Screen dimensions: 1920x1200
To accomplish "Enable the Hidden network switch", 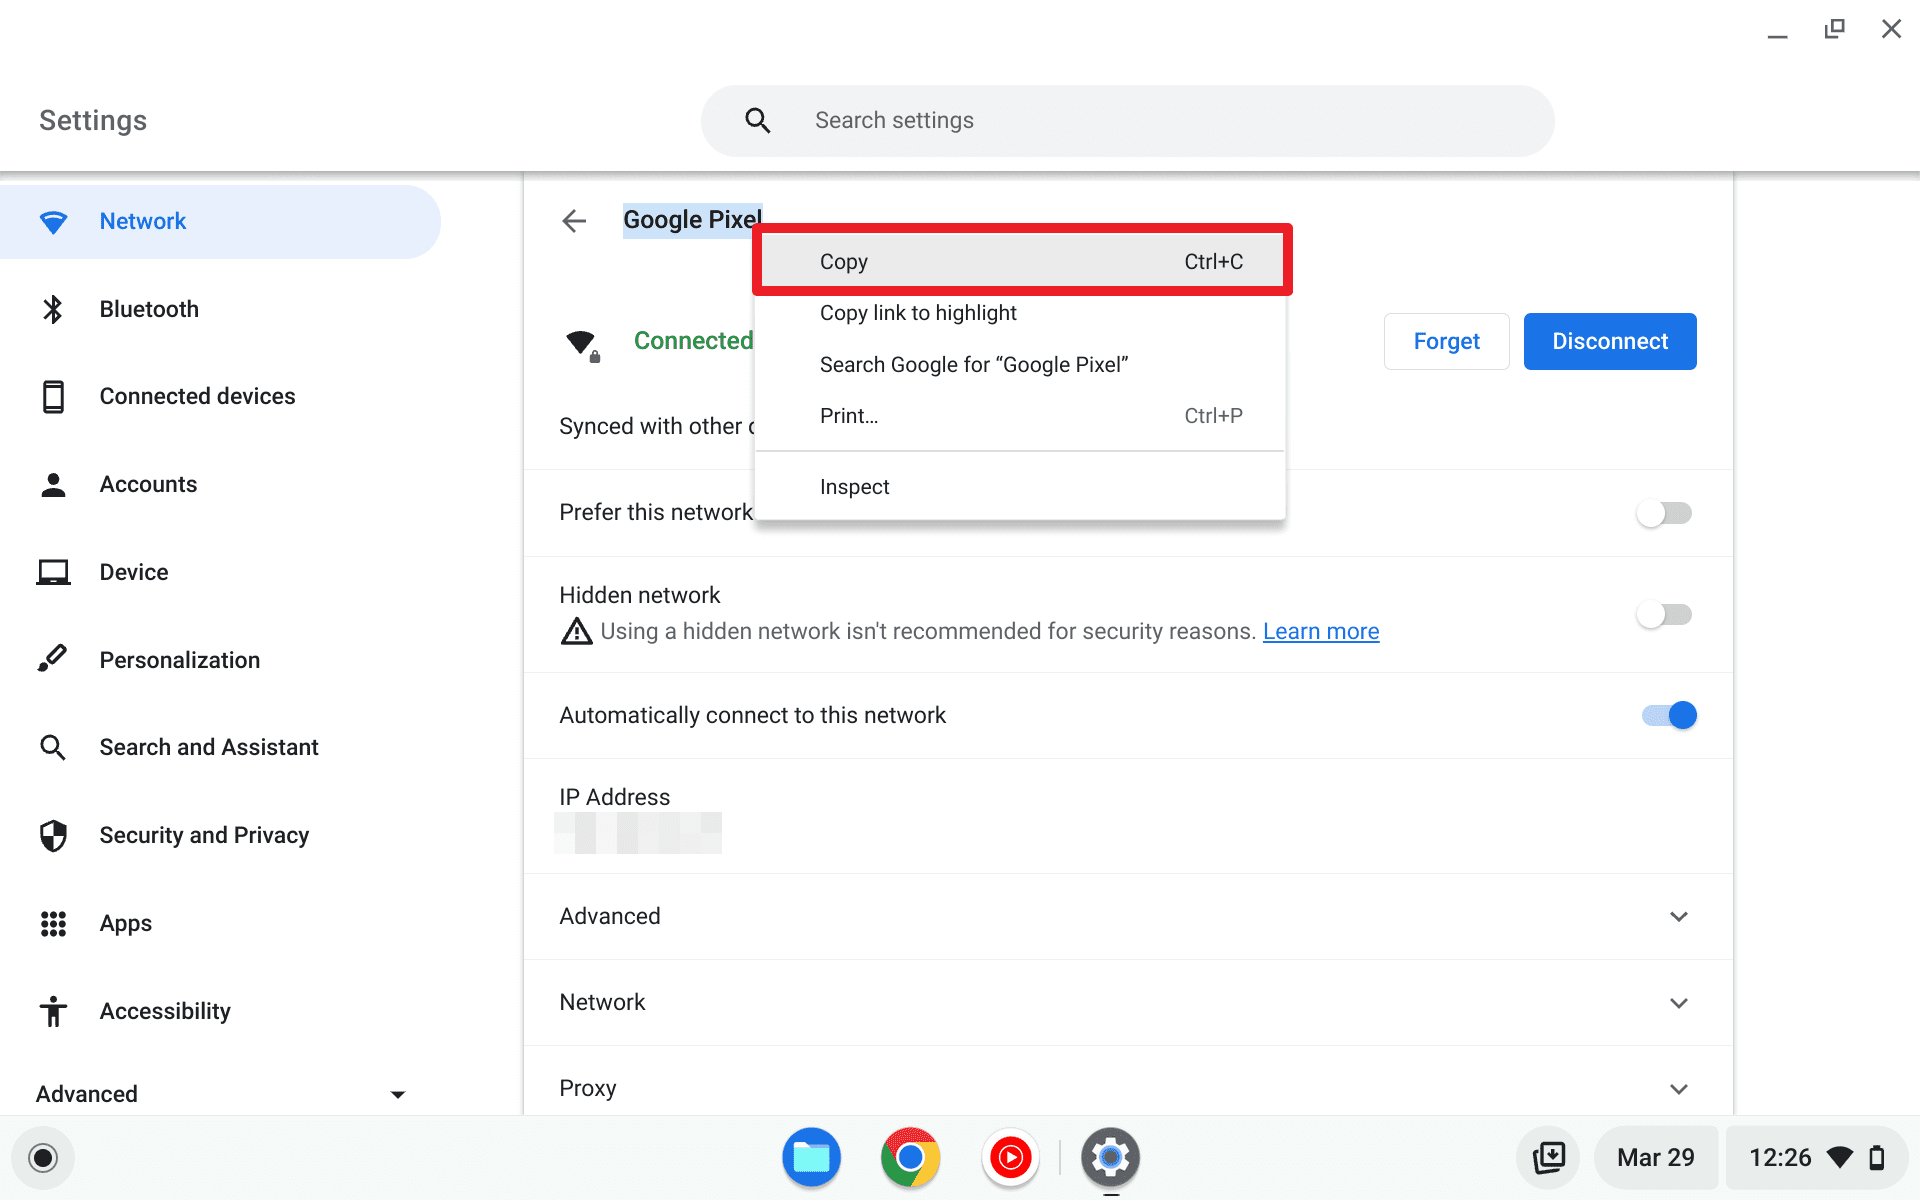I will (1665, 615).
